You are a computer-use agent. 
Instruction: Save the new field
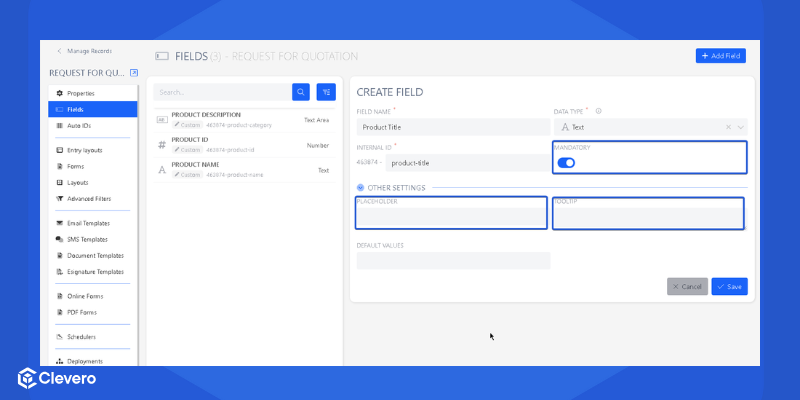click(x=730, y=287)
